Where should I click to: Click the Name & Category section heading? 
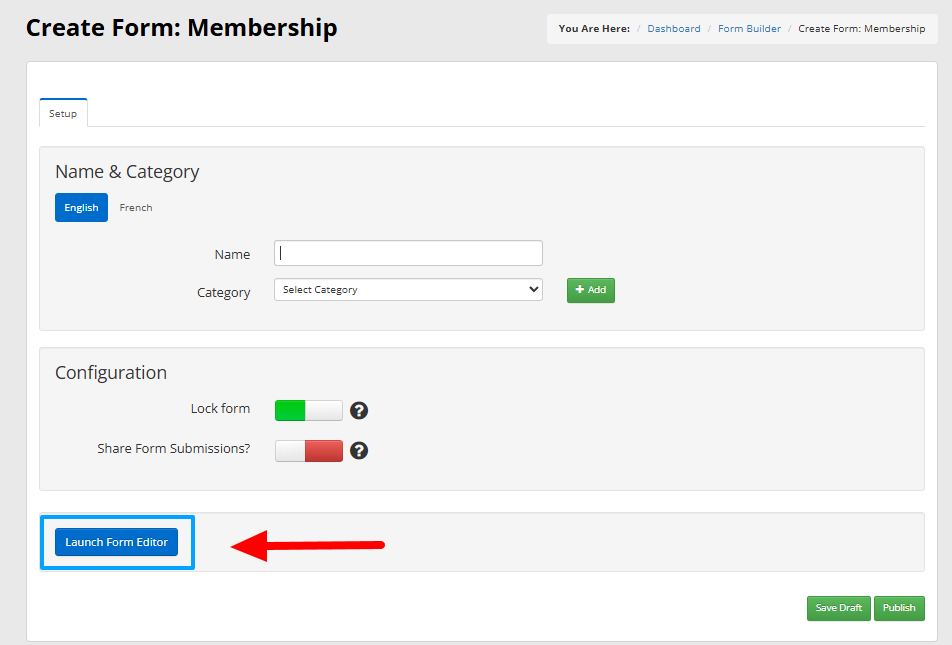(x=127, y=172)
